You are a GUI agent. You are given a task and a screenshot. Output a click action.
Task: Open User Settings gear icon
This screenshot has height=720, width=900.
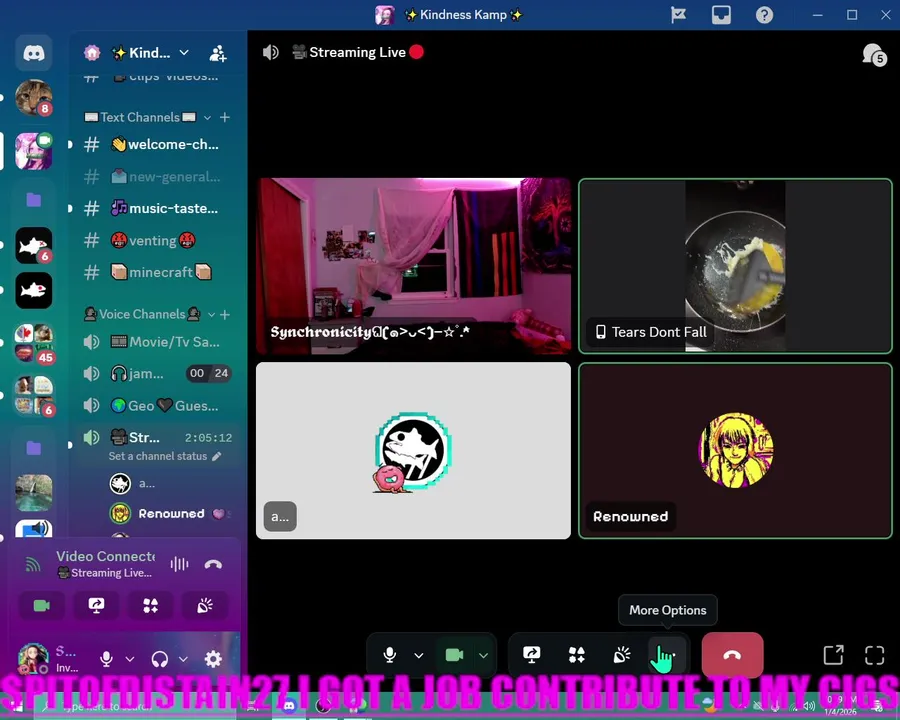tap(213, 659)
